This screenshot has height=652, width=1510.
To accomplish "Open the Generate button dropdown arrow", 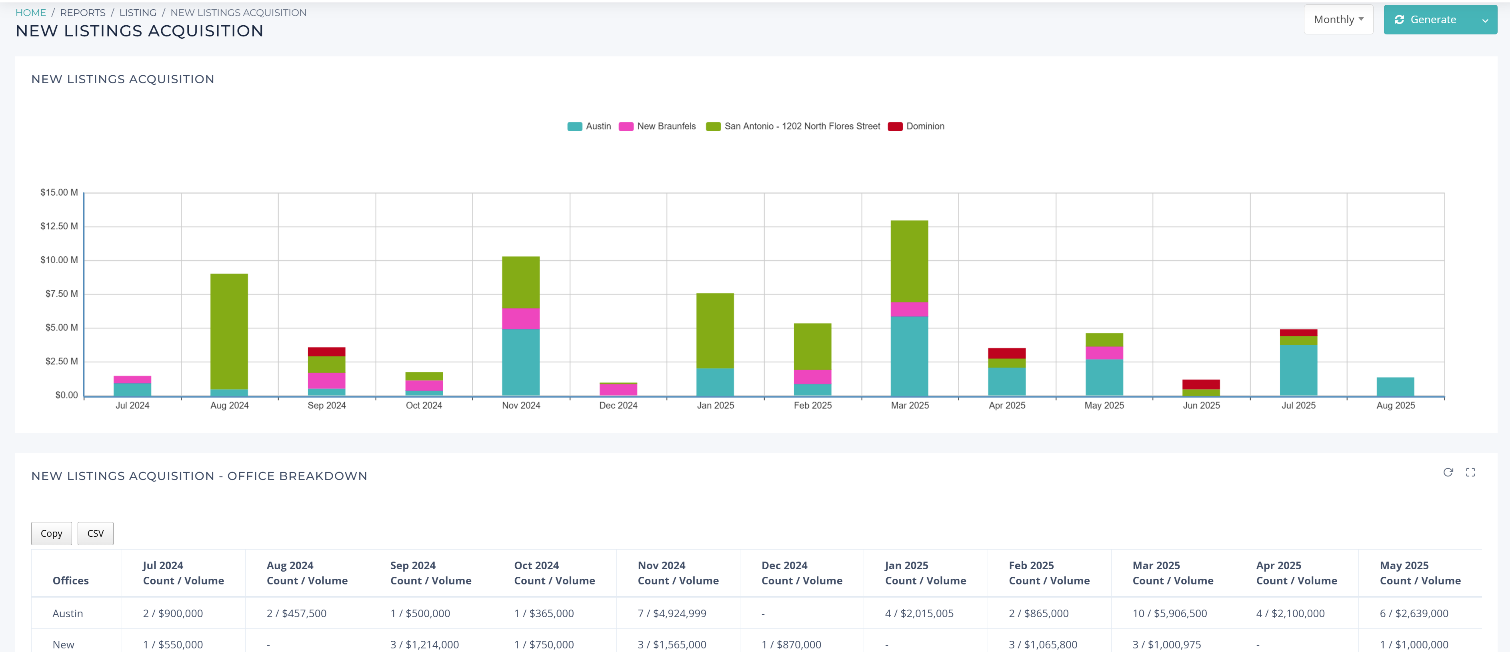I will [1484, 20].
